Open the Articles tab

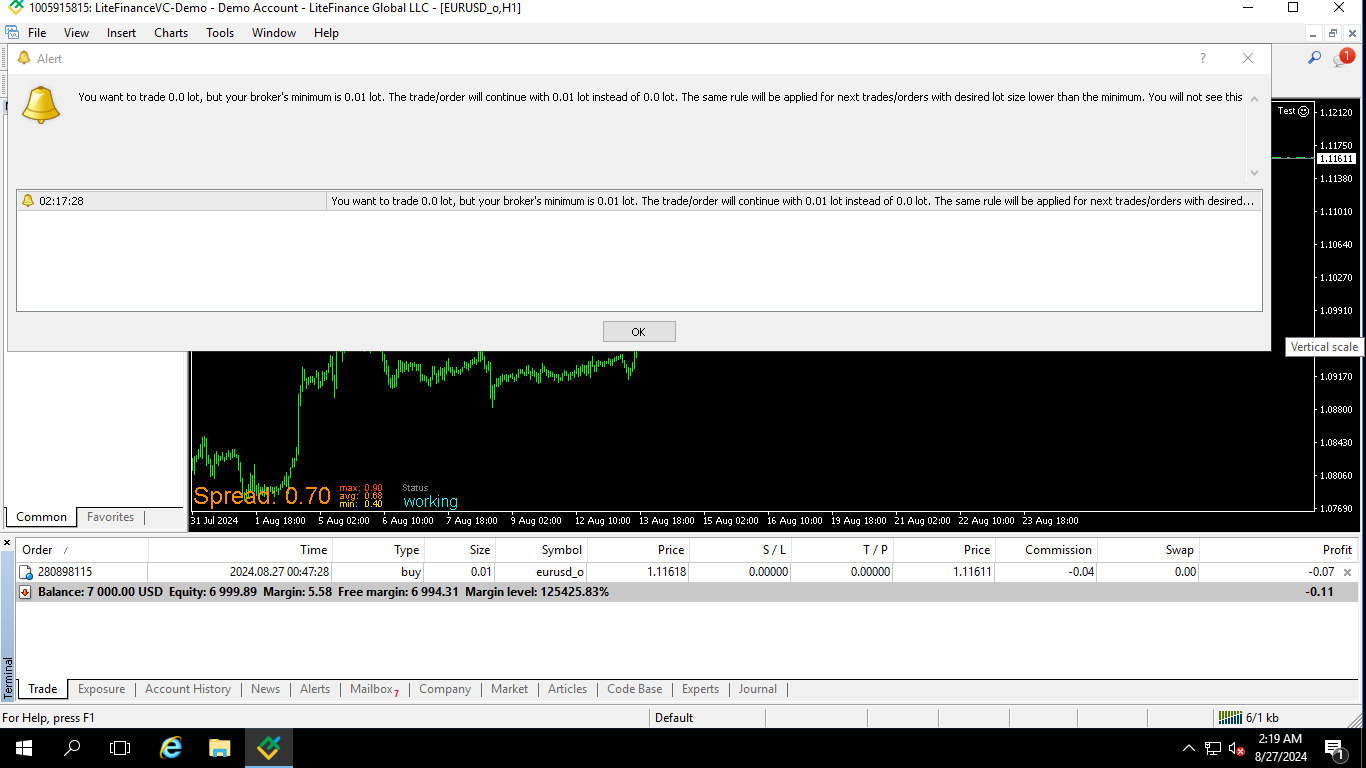[x=567, y=689]
